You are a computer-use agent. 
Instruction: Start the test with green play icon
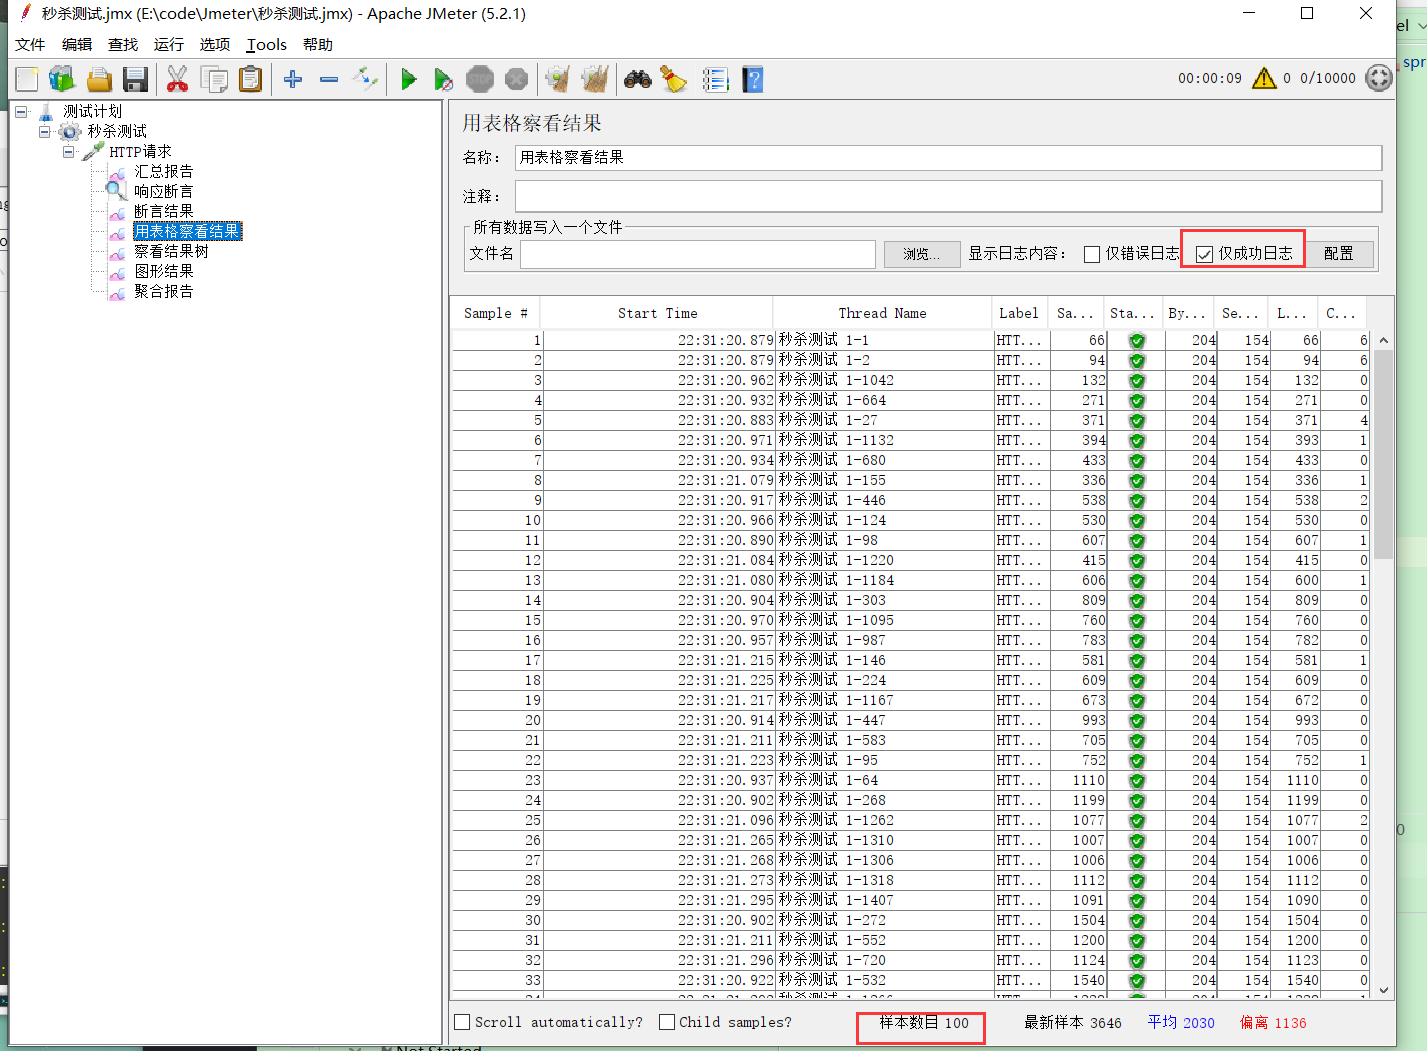coord(408,79)
